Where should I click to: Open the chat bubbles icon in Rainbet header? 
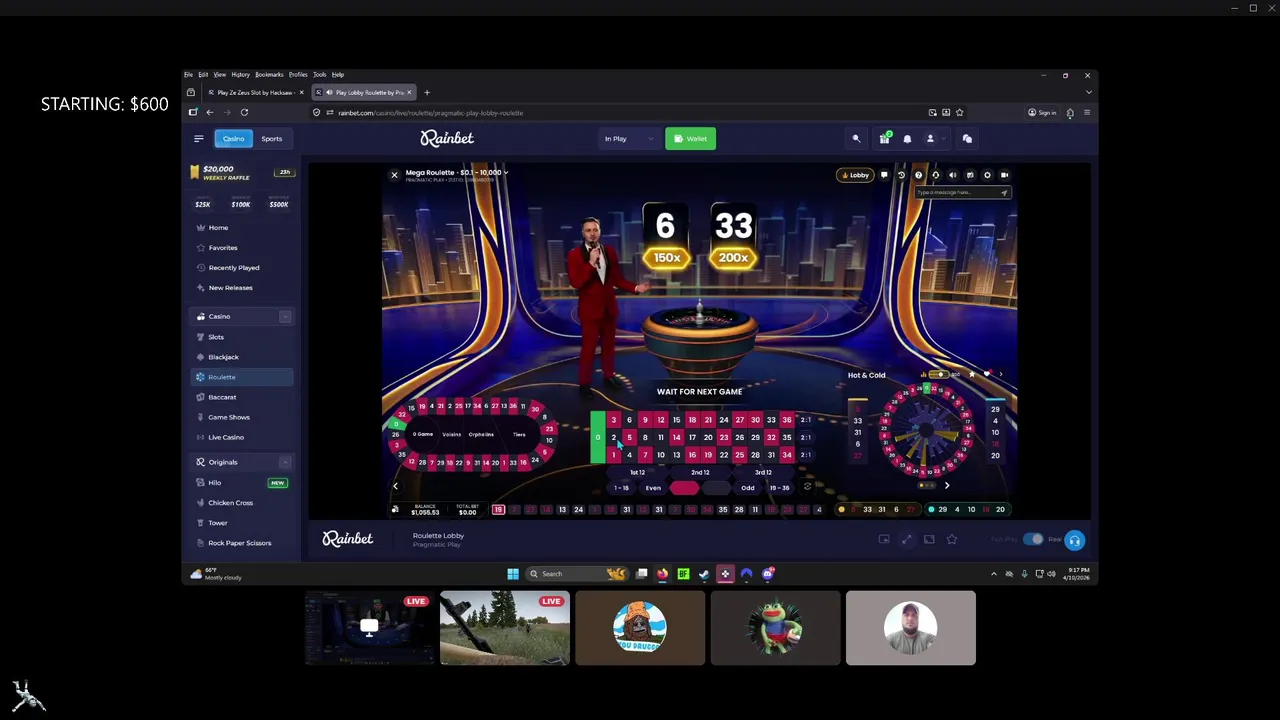click(967, 139)
